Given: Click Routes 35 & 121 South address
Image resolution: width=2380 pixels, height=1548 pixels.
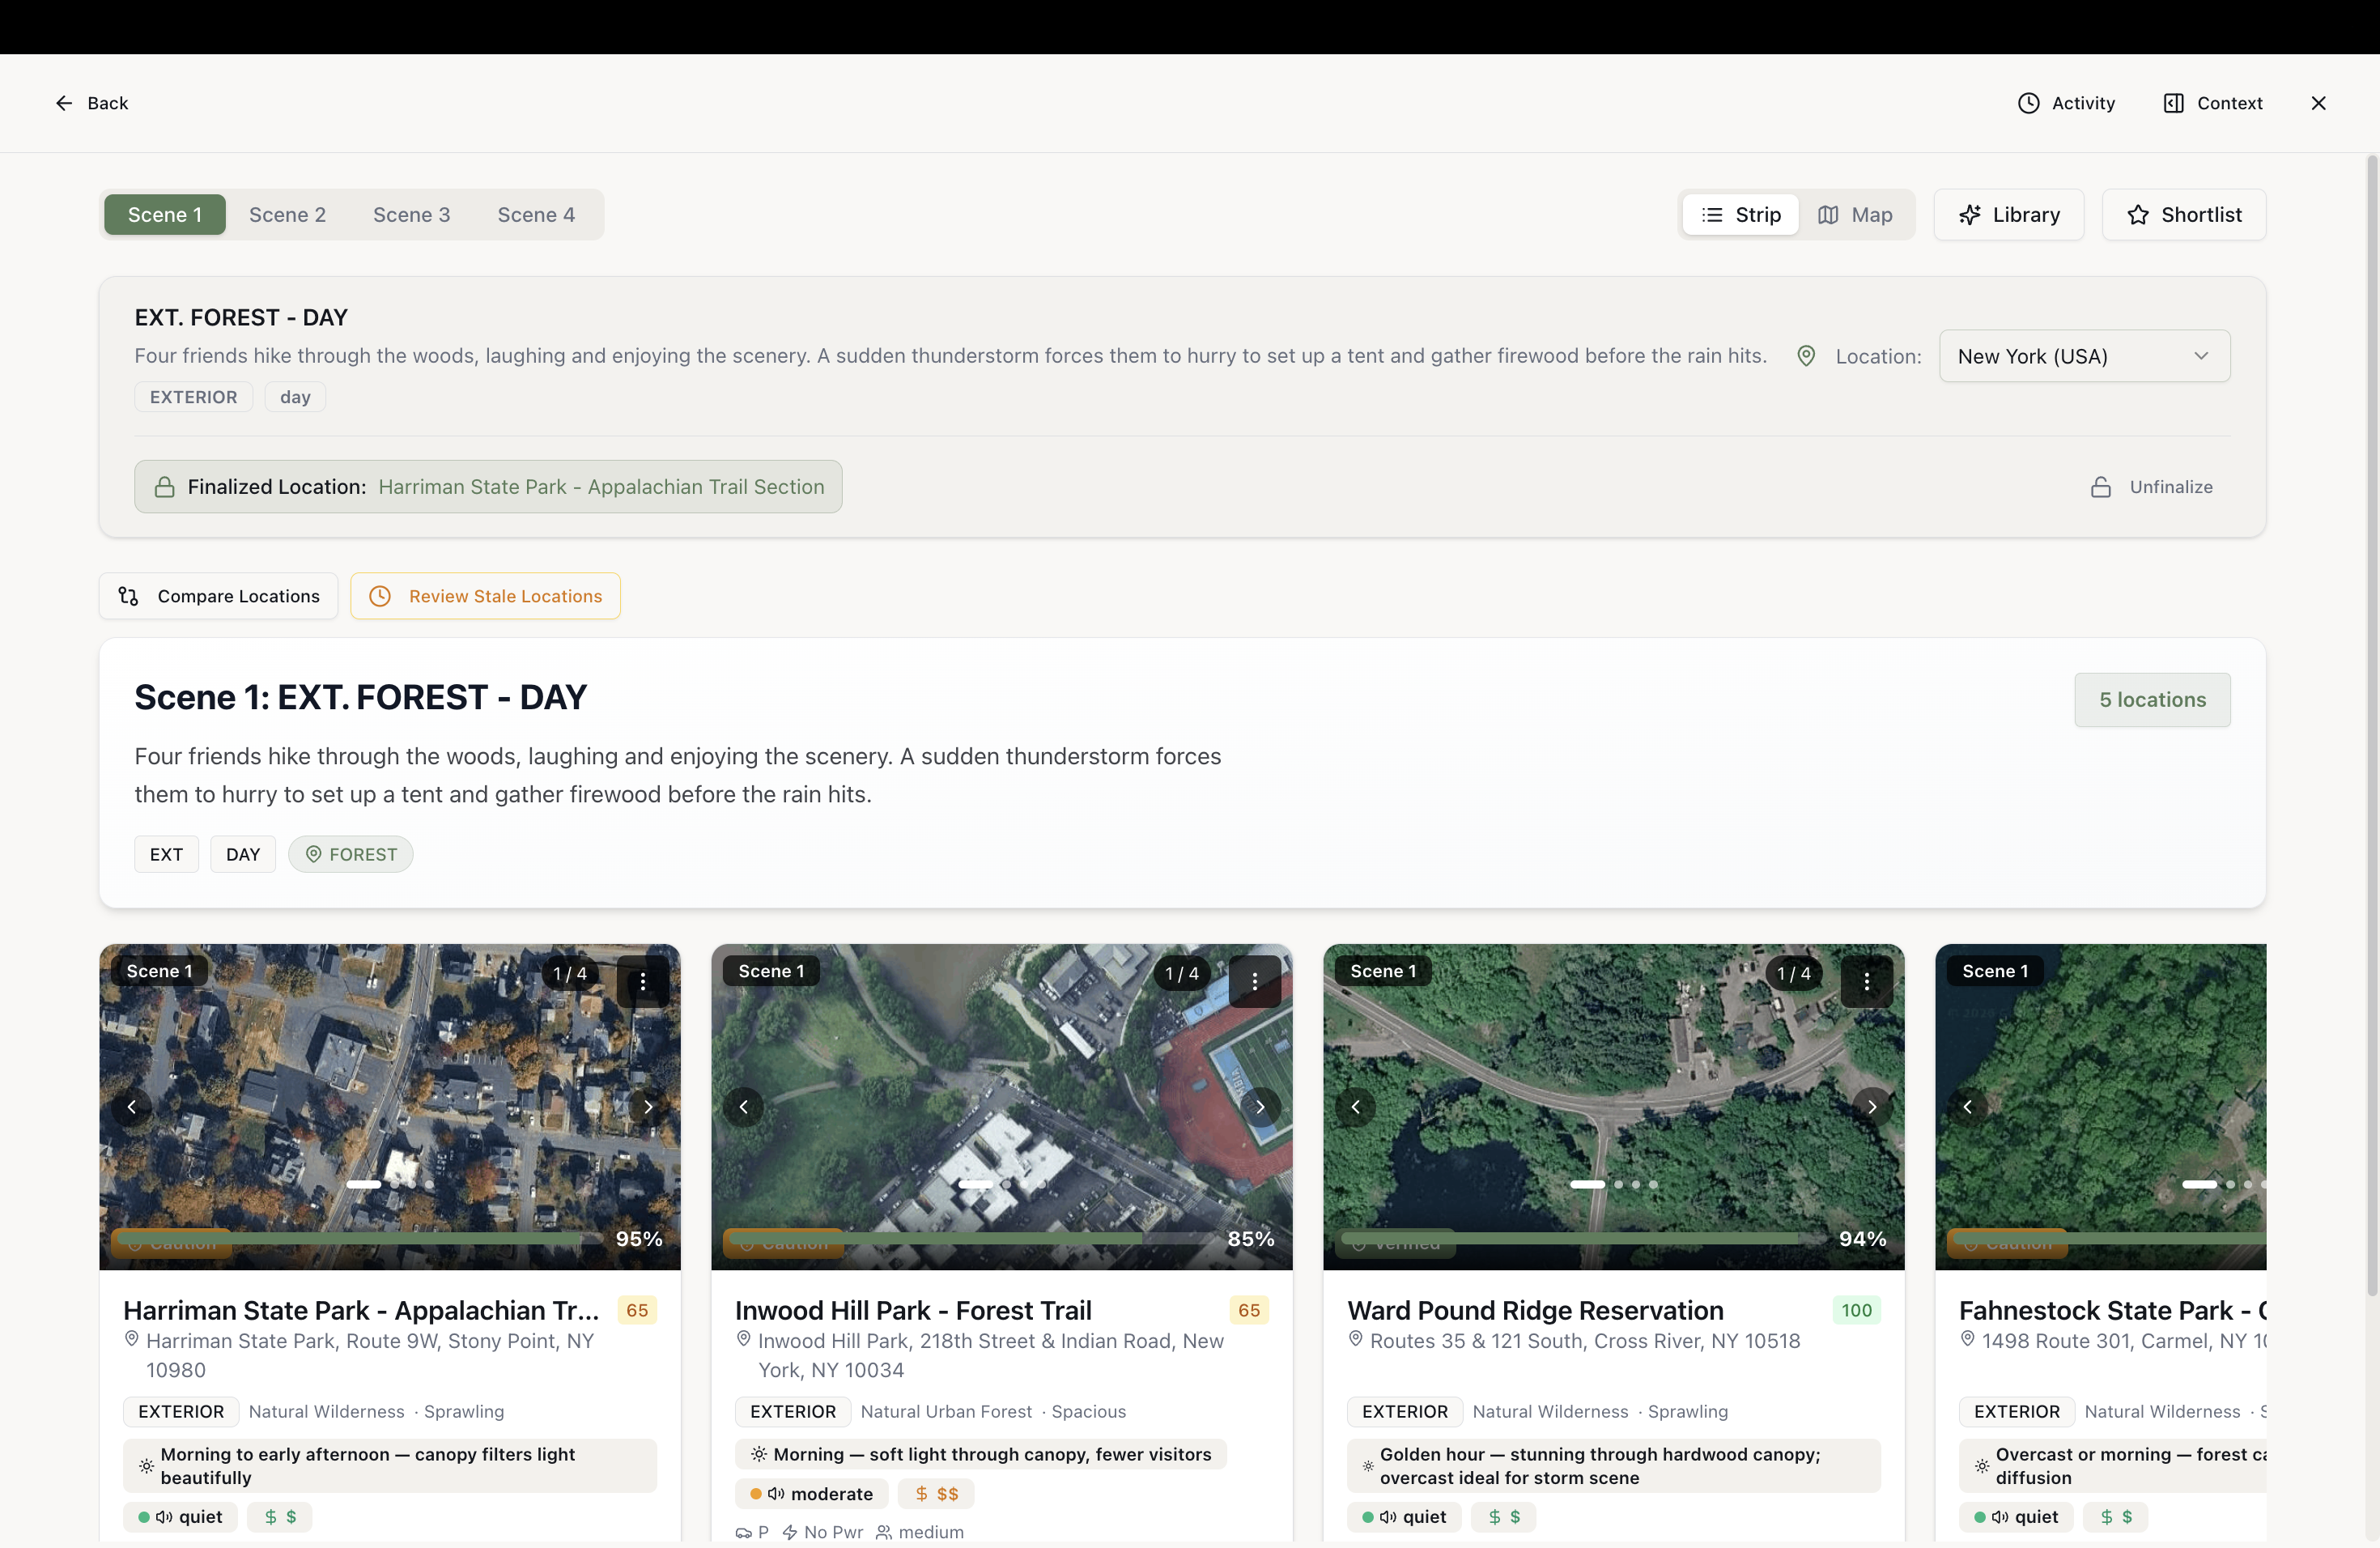Looking at the screenshot, I should 1584,1341.
